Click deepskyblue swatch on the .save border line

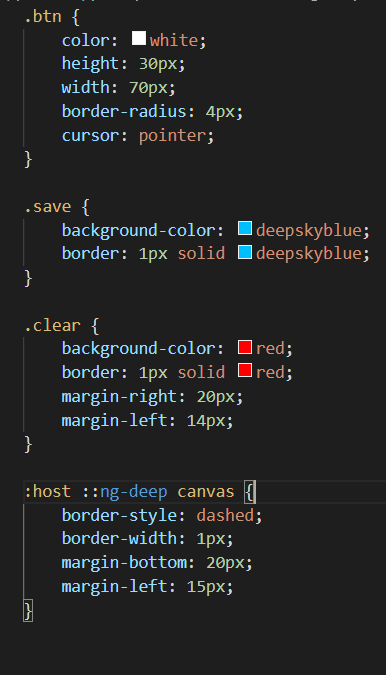(245, 252)
